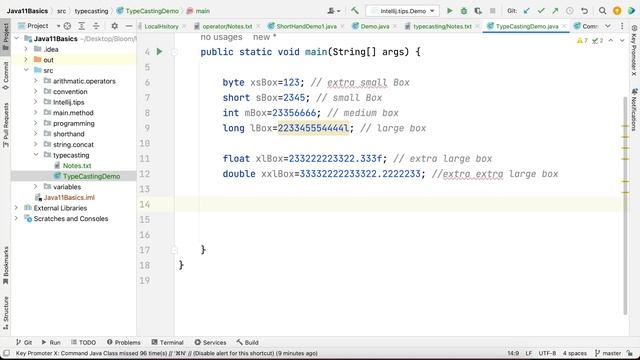Viewport: 640px width, 360px height.
Task: Select Notes.txt in typecasting folder
Action: pos(77,166)
